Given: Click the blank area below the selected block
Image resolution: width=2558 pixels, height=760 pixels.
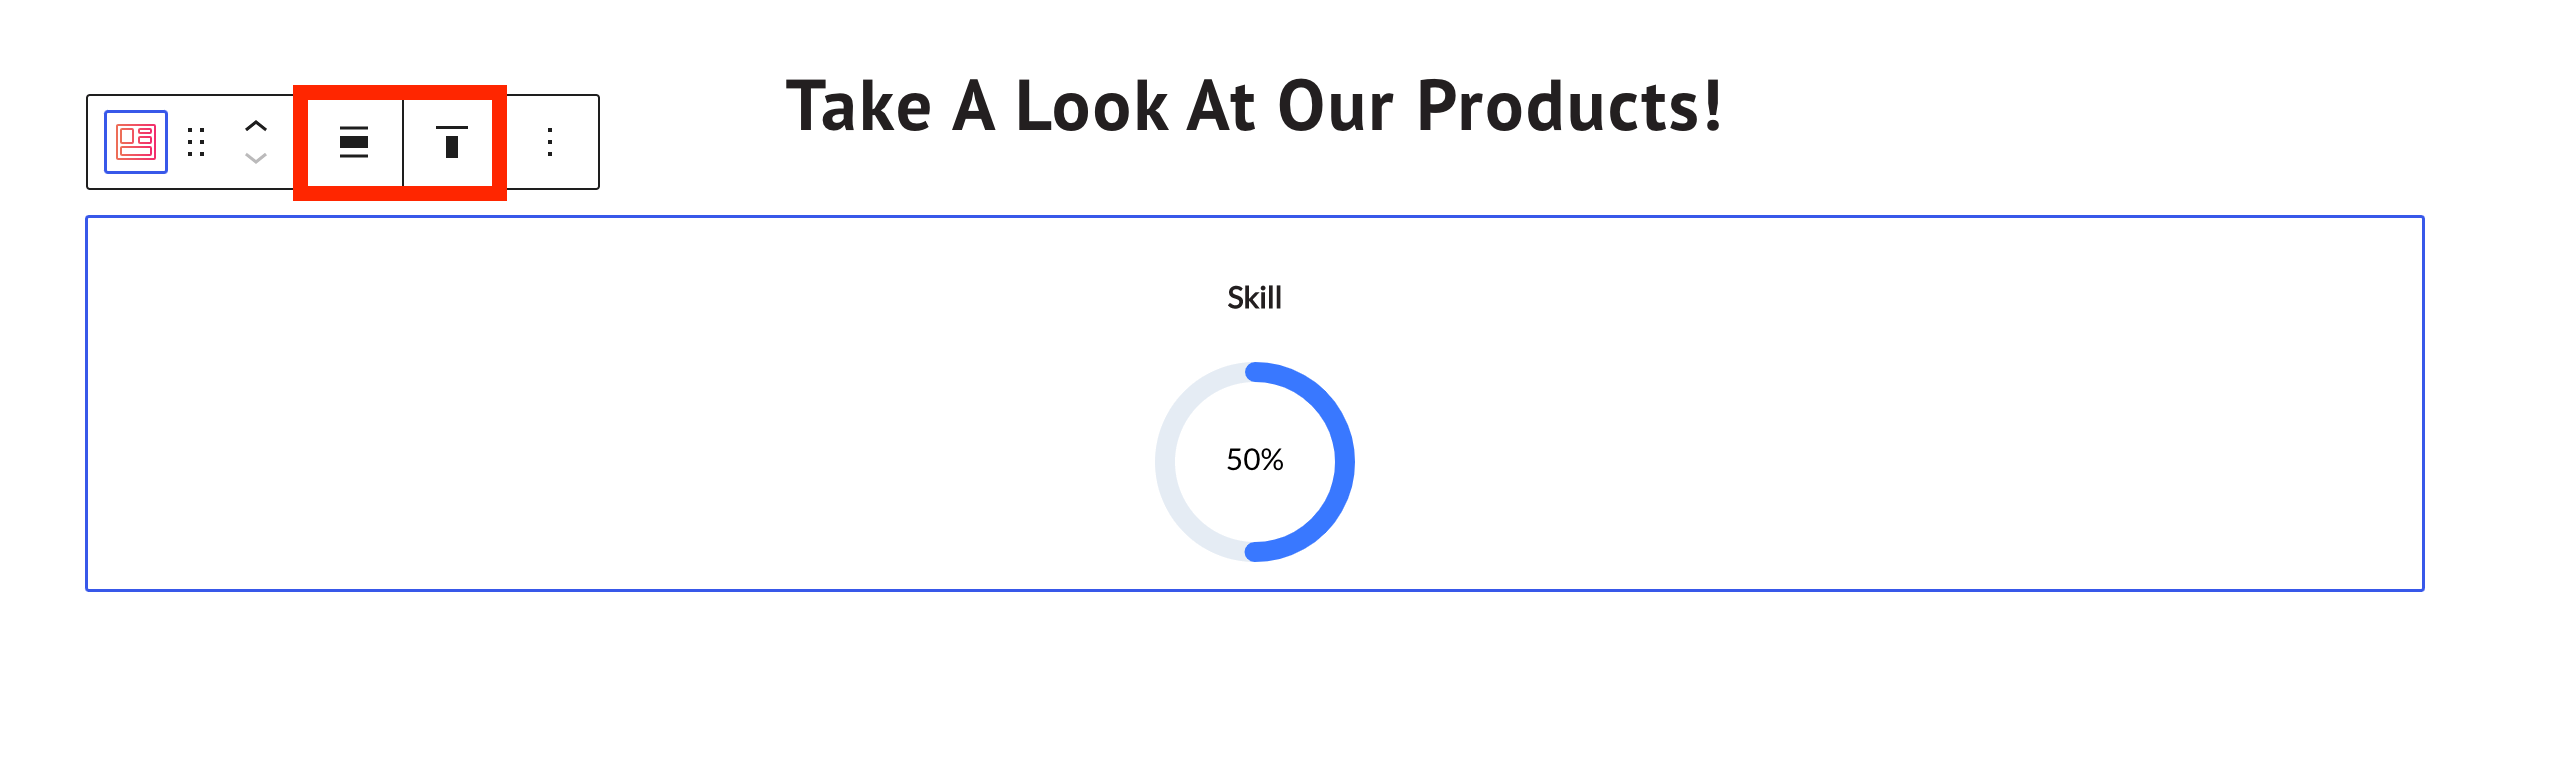Looking at the screenshot, I should pyautogui.click(x=1254, y=680).
